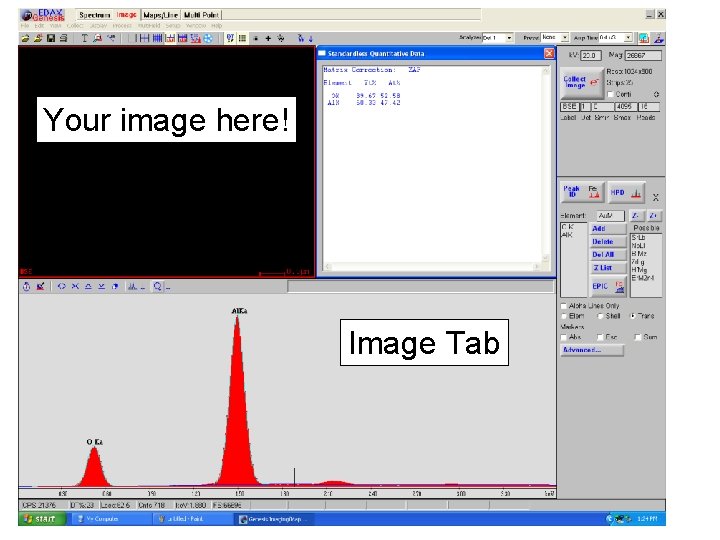Click the snowflake-like blue circle toolbar icon
The image size is (720, 540).
[208, 39]
